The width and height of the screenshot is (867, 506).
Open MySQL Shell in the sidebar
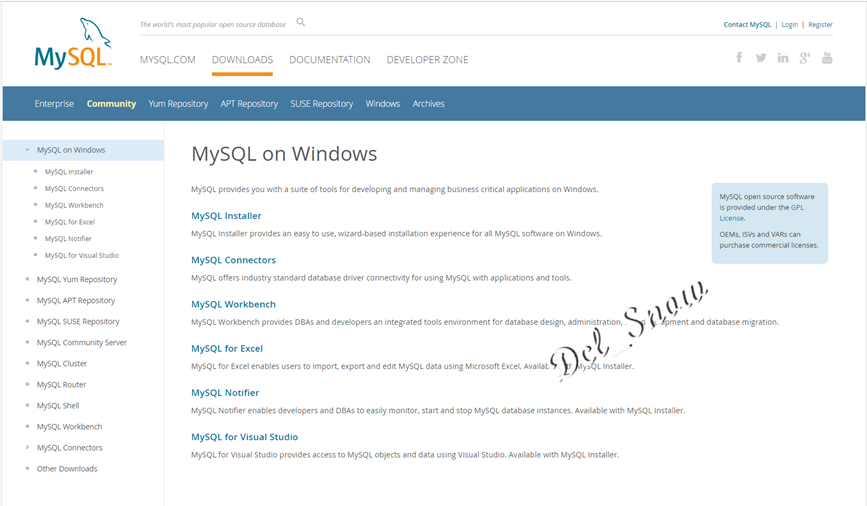point(58,405)
